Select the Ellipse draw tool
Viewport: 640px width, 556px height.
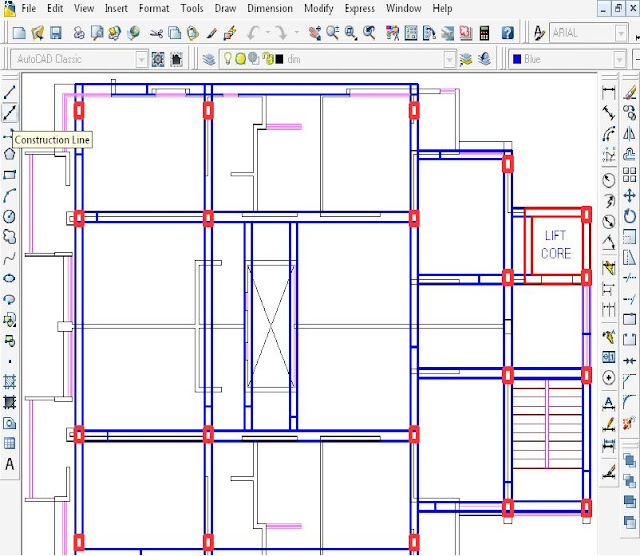(9, 278)
